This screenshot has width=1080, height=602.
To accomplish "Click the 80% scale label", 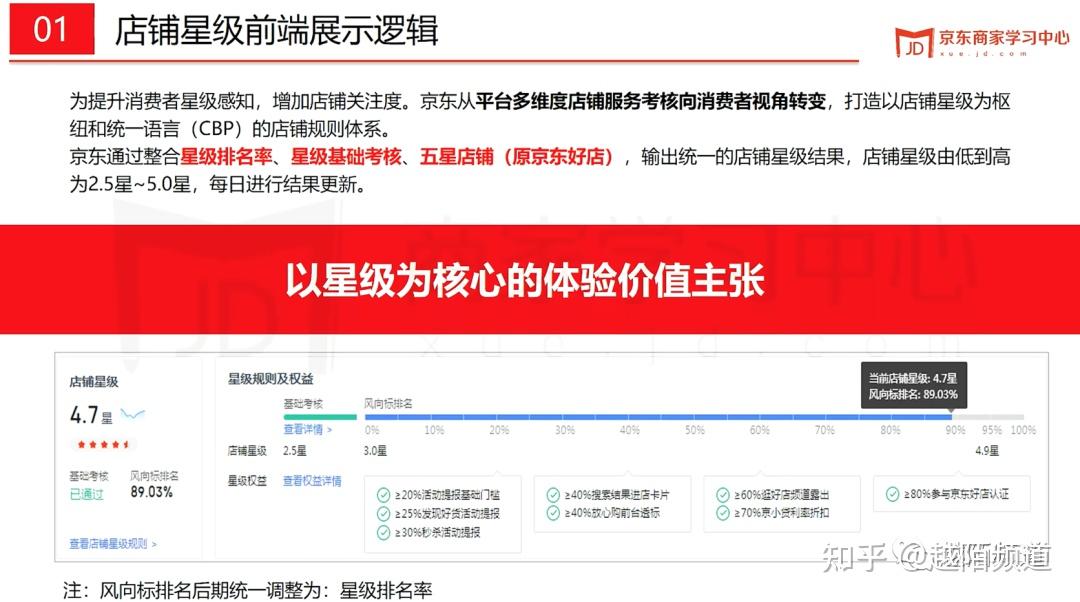I will [890, 430].
